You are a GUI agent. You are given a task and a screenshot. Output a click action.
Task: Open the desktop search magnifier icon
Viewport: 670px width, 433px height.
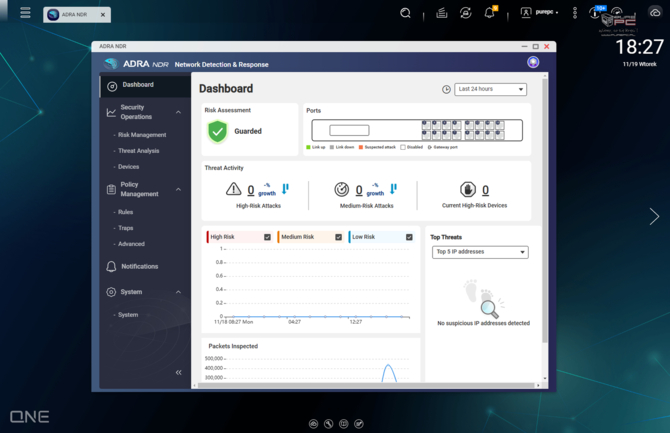click(x=405, y=13)
